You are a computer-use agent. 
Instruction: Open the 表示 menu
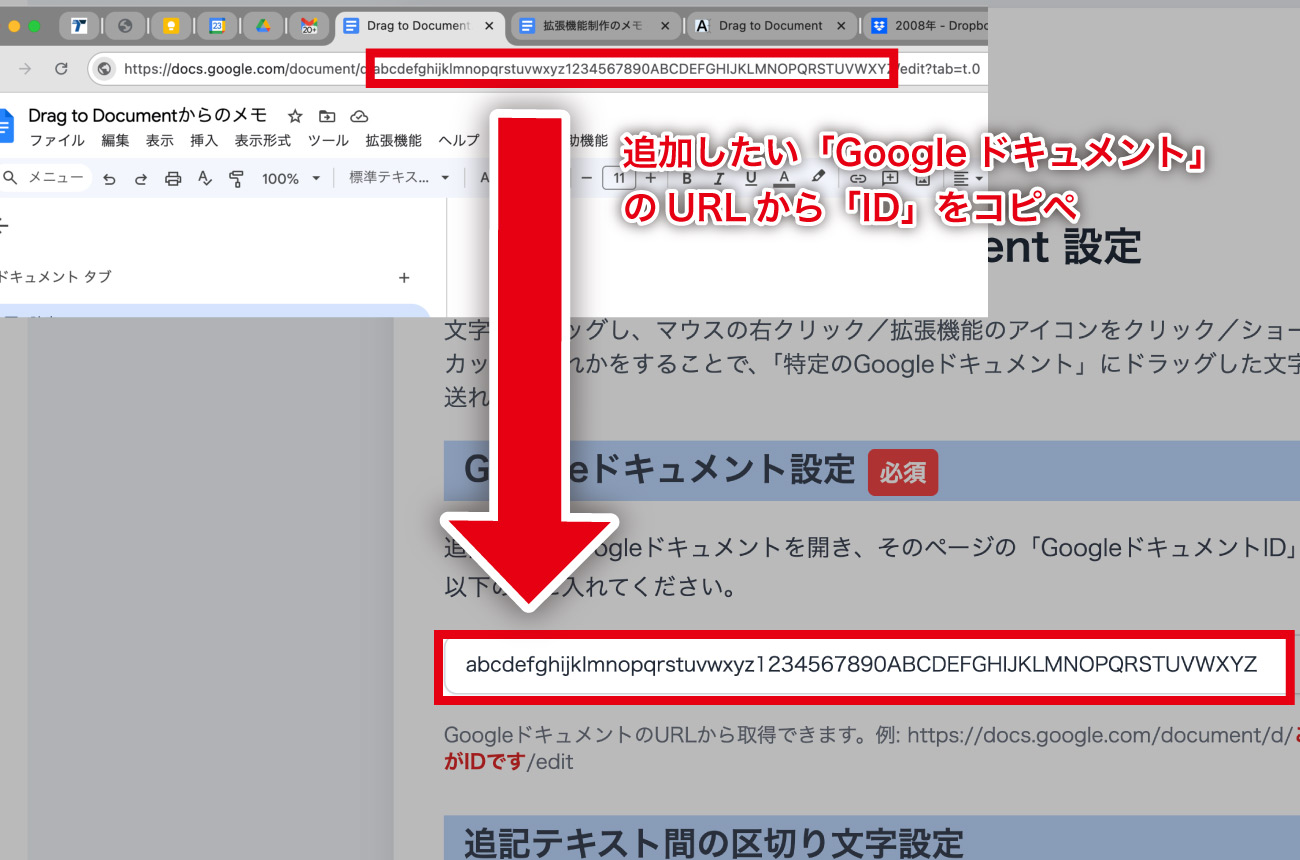coord(159,141)
